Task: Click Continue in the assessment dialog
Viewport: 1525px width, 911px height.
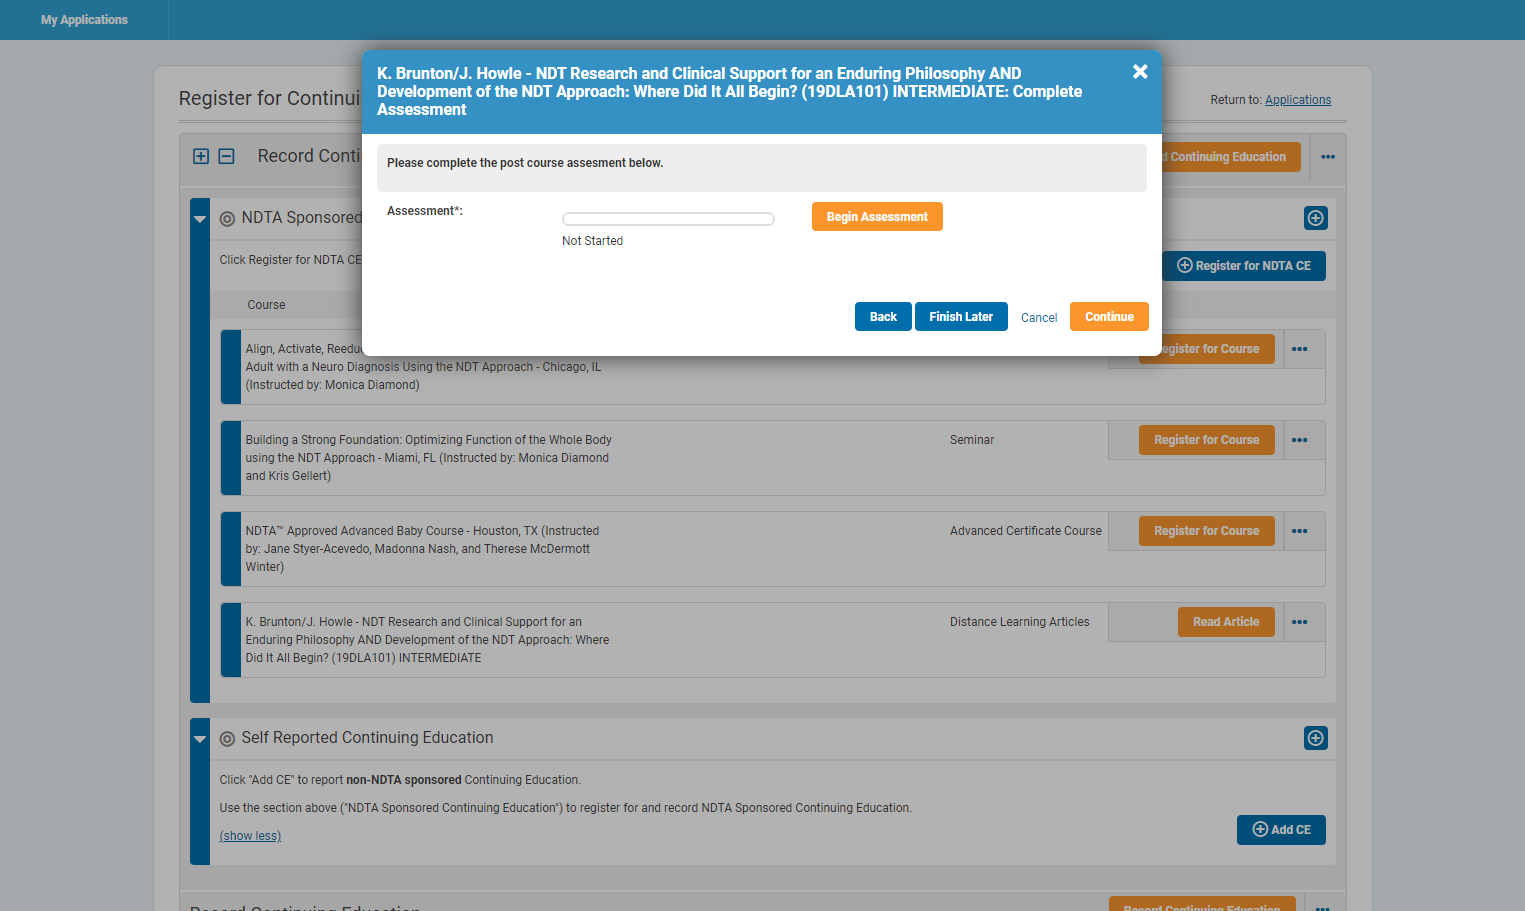Action: (1109, 317)
